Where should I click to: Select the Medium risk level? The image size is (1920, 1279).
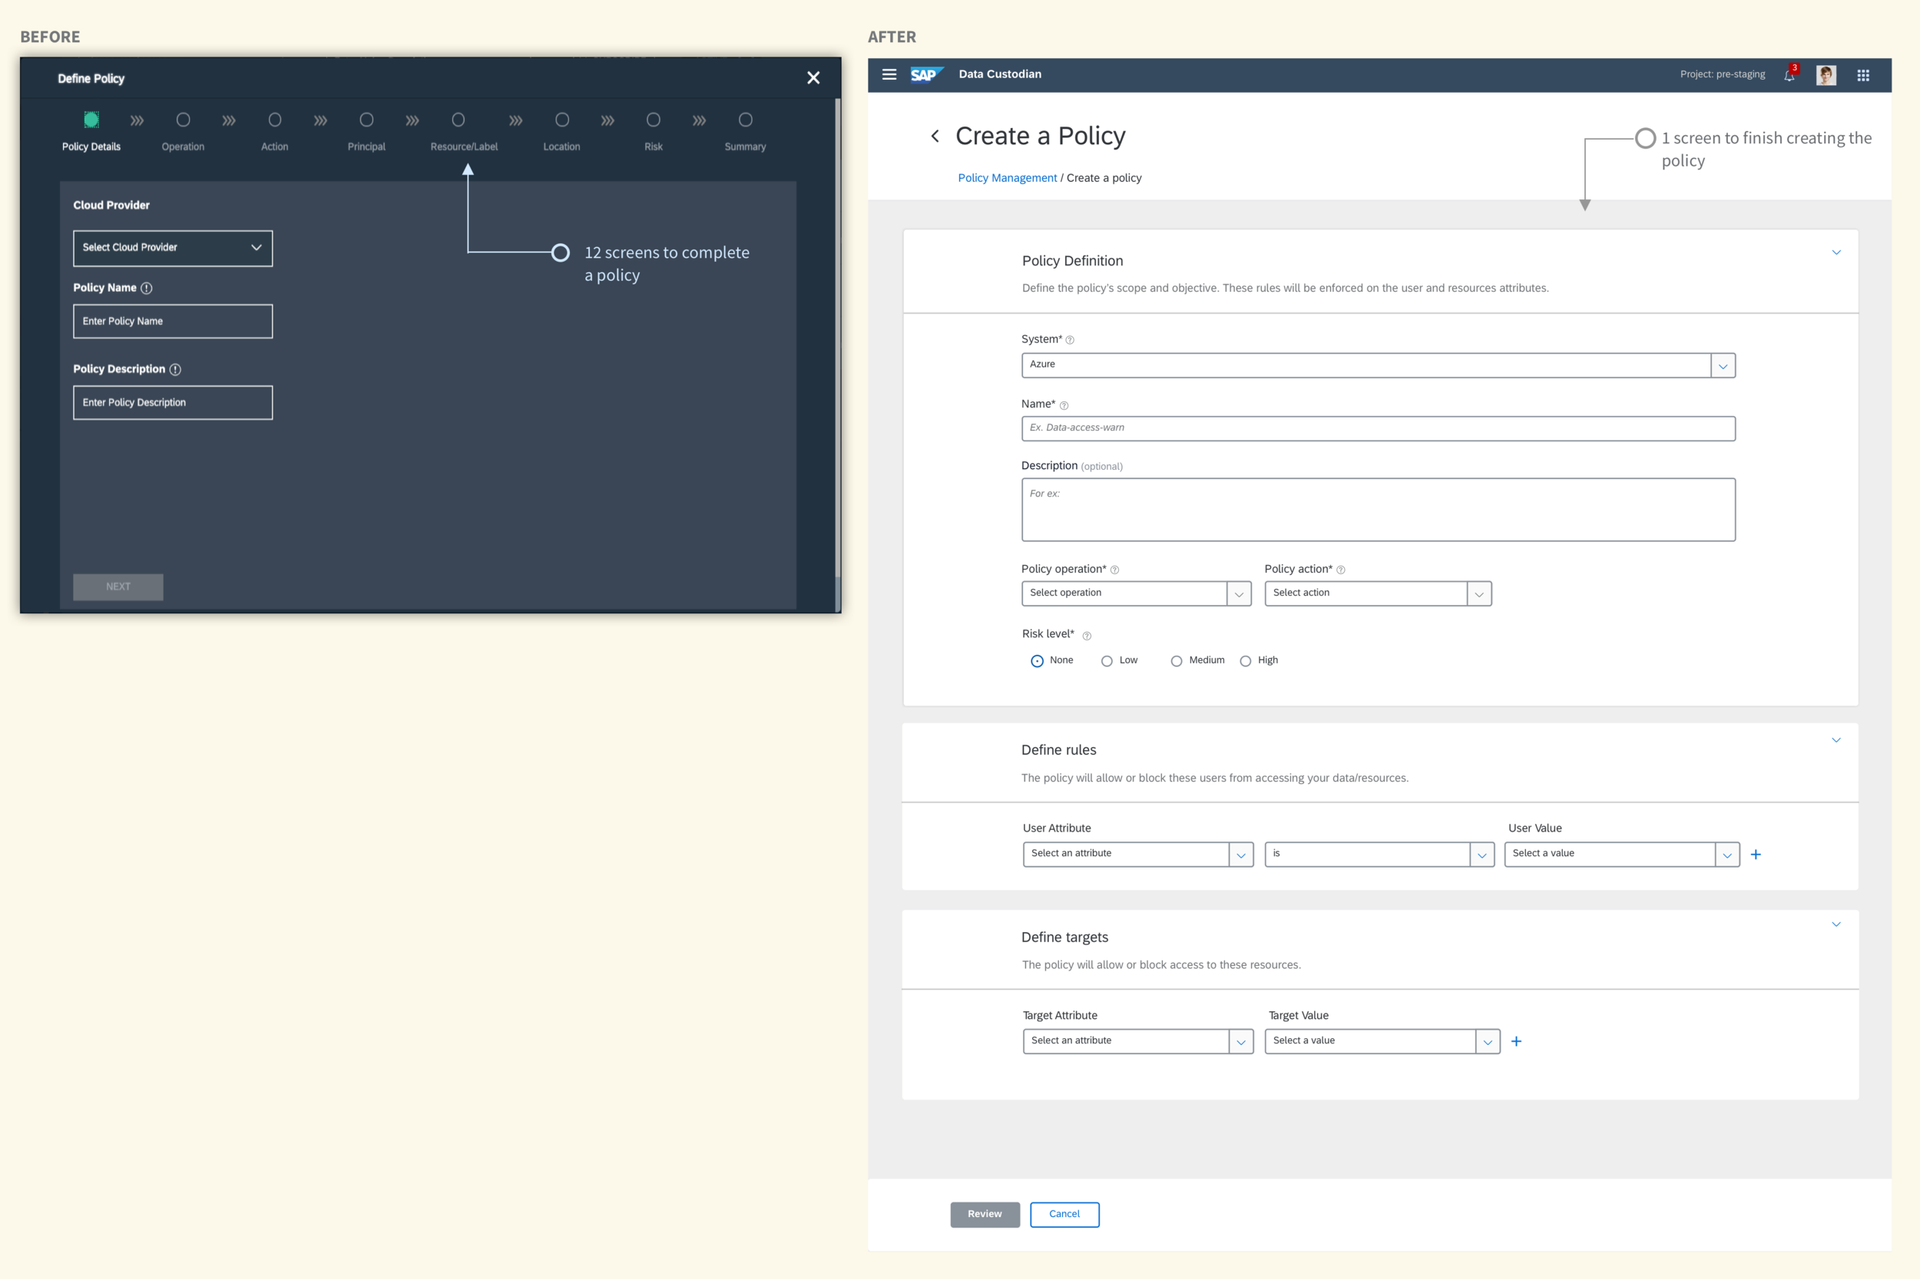(x=1176, y=661)
